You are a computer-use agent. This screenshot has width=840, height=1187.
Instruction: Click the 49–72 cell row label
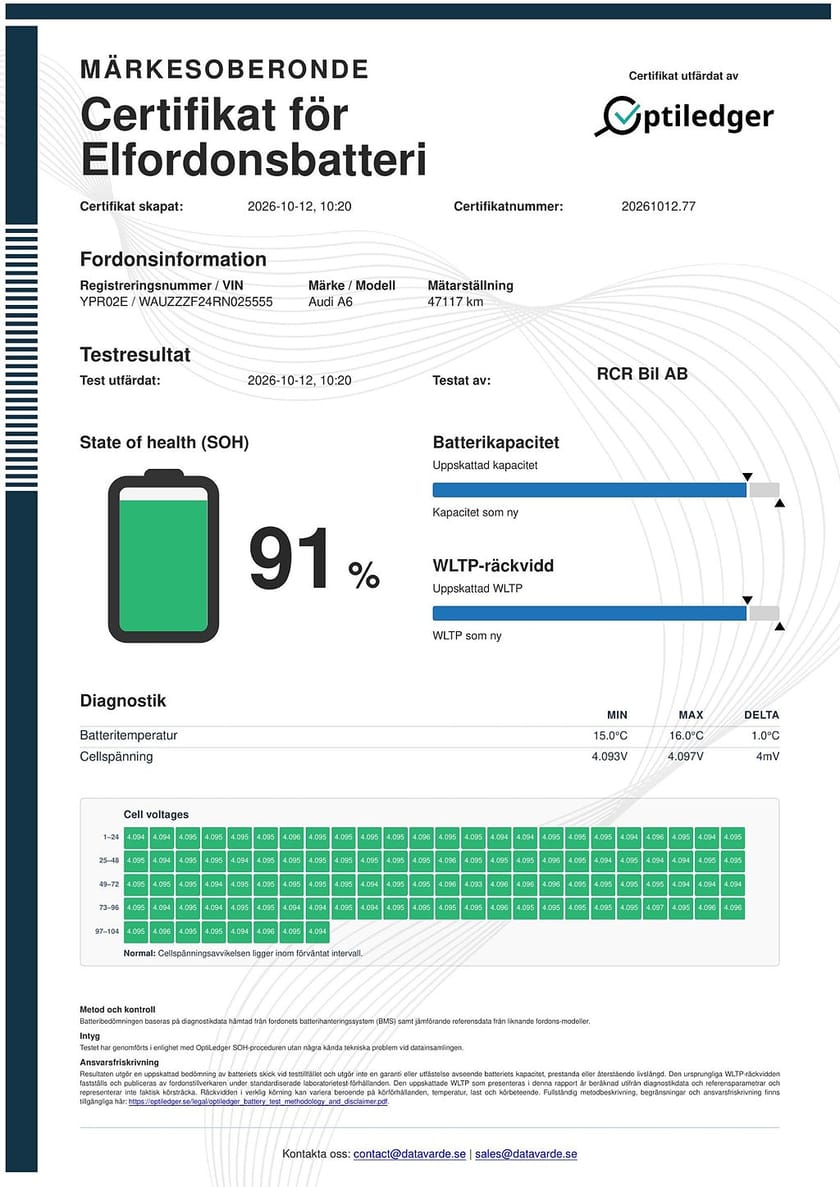tap(109, 884)
